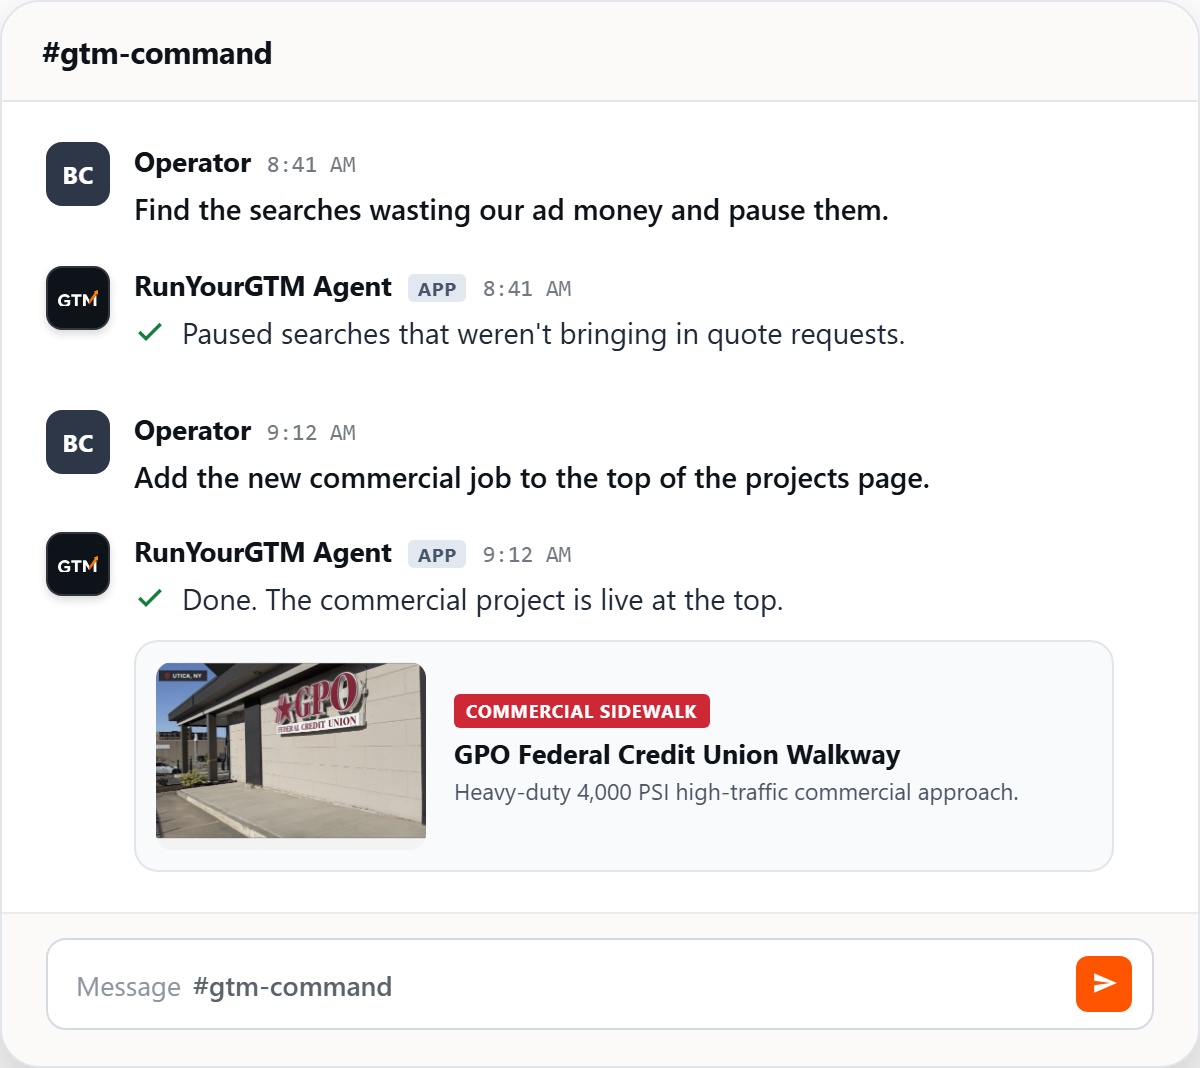Click the 9:12 AM timestamp on Operator message
Image resolution: width=1200 pixels, height=1068 pixels.
coord(311,433)
